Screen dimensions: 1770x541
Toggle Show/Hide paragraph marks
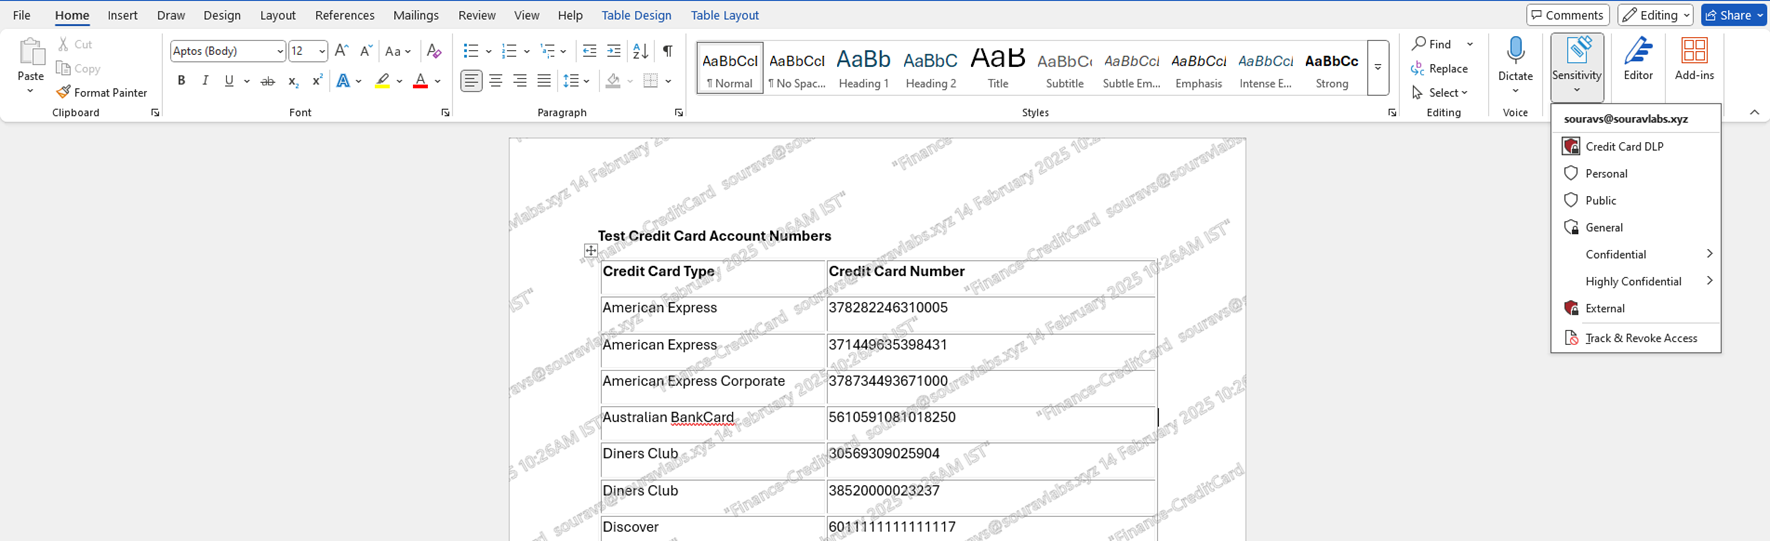click(667, 51)
